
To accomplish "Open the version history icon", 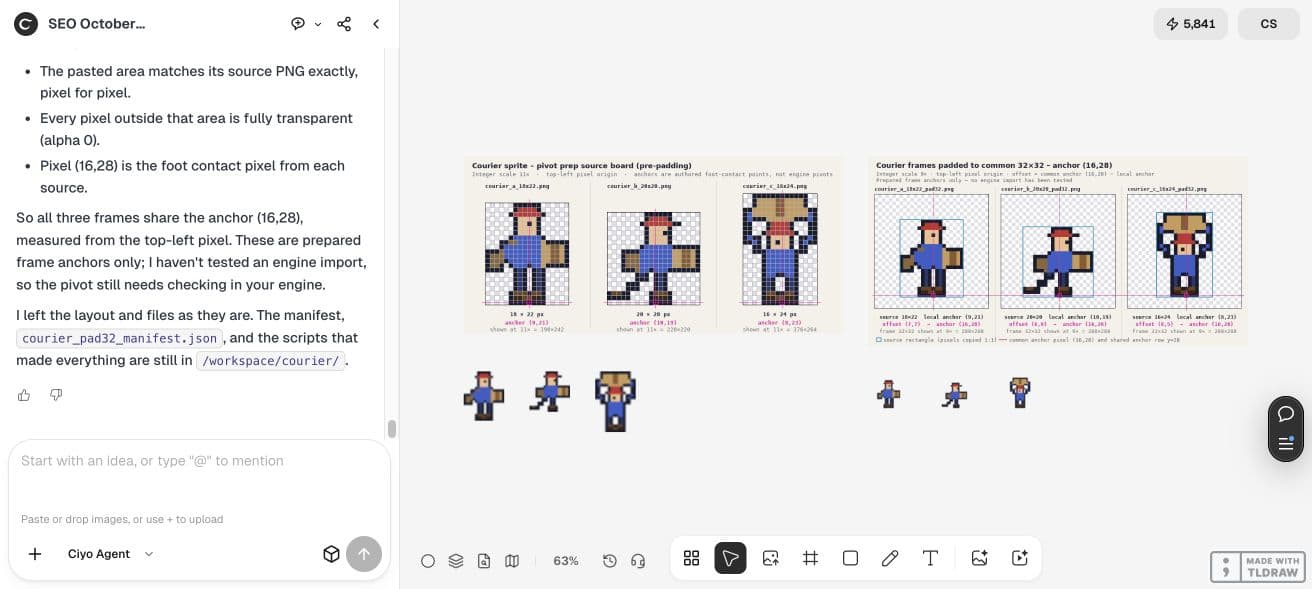I will [610, 561].
